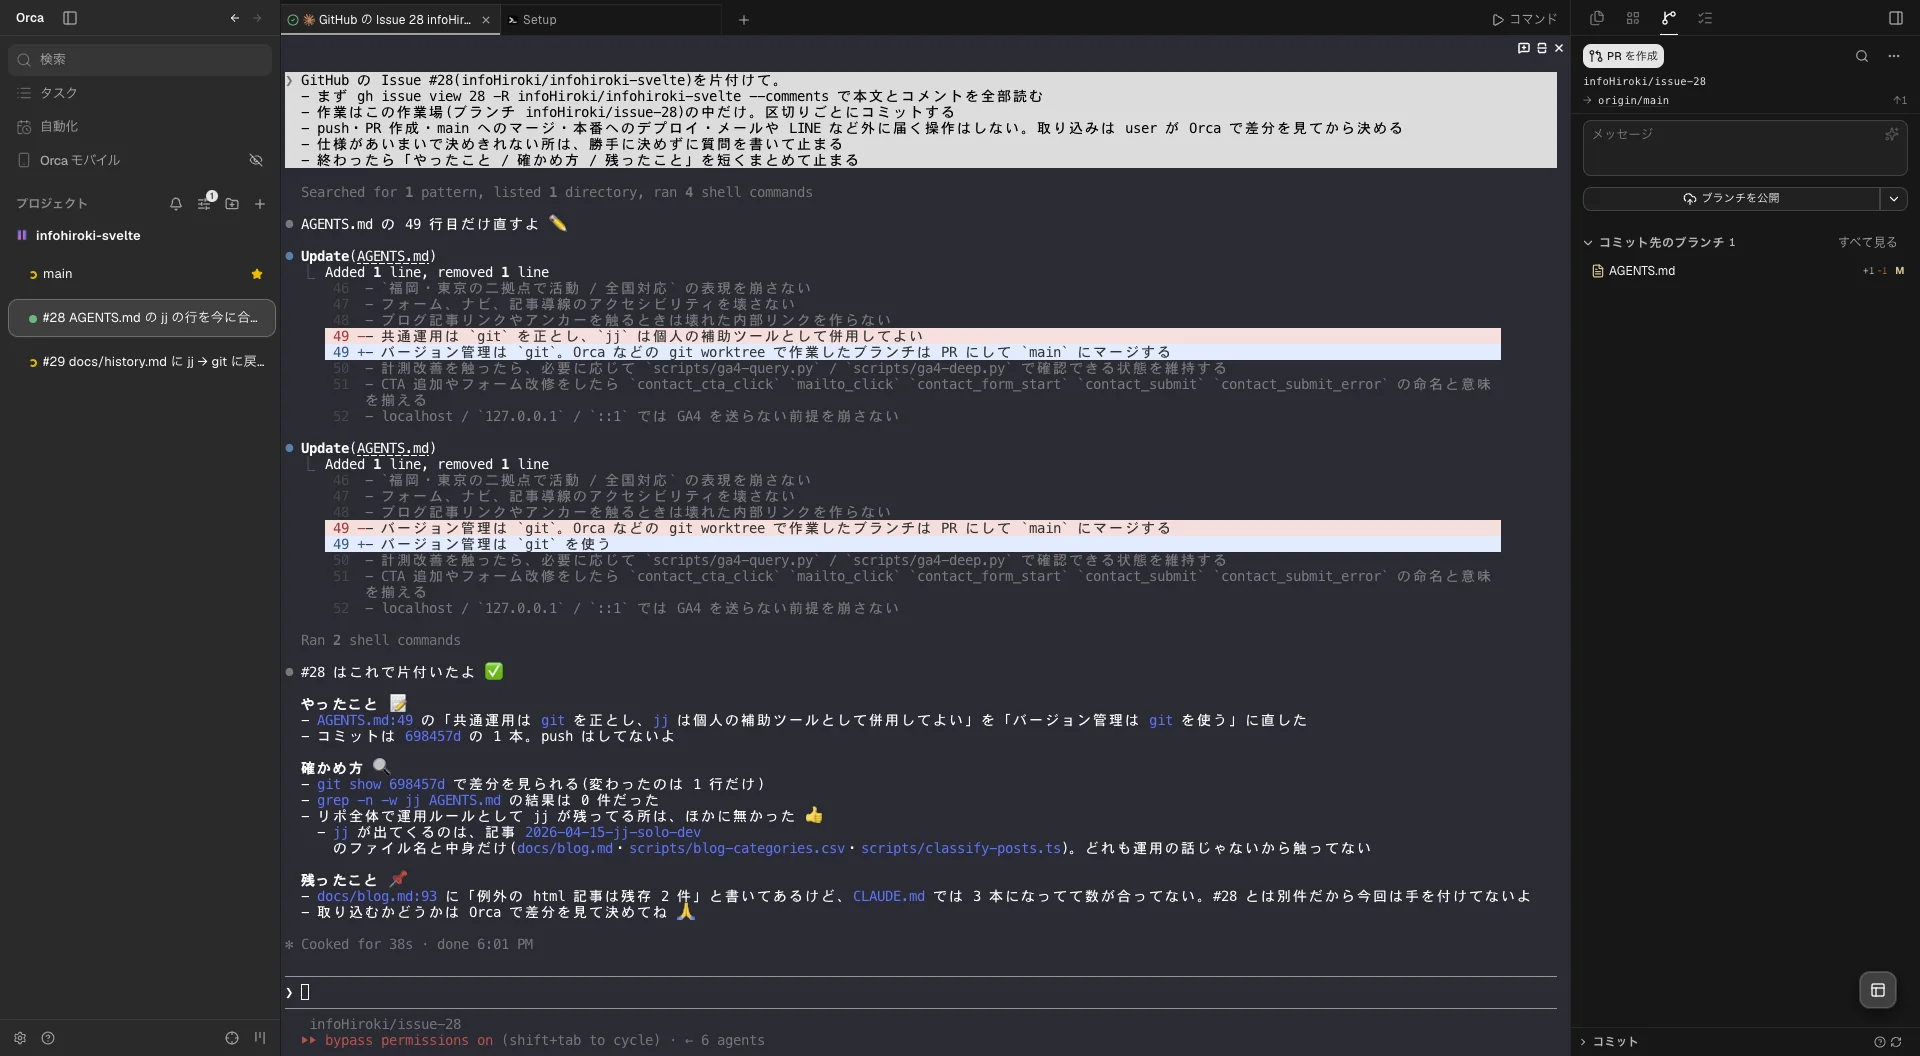Click the bars icon in sidebar footer

point(260,1038)
